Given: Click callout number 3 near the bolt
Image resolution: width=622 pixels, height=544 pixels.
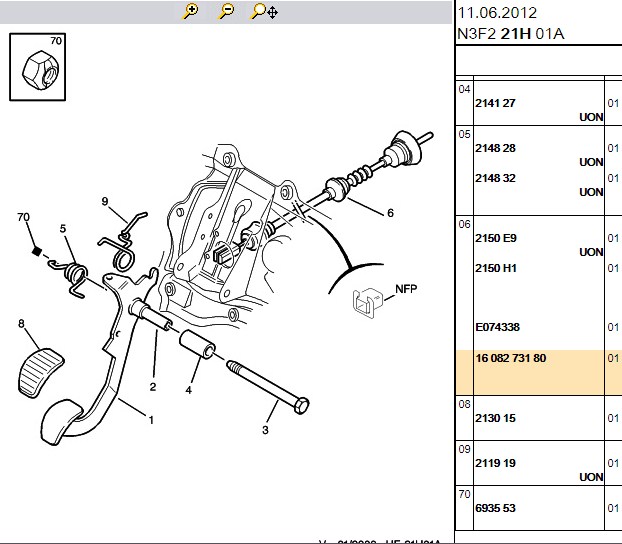Looking at the screenshot, I should tap(265, 430).
